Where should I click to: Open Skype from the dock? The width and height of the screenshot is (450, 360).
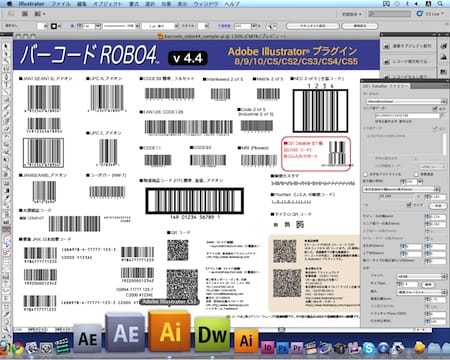click(x=368, y=348)
